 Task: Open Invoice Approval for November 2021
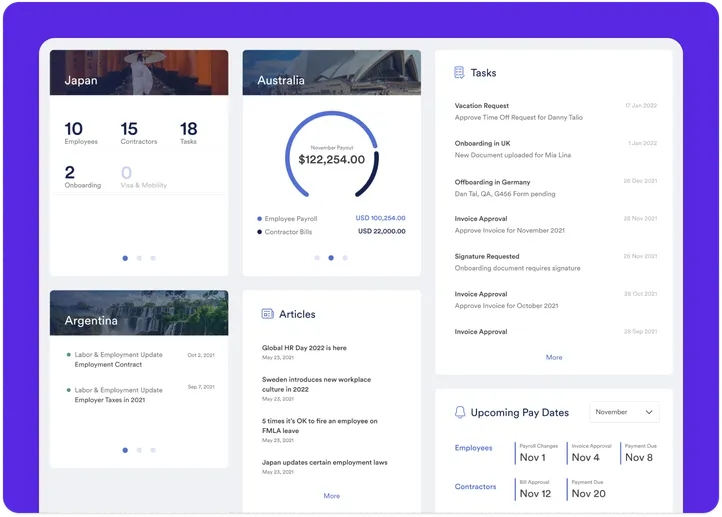556,224
